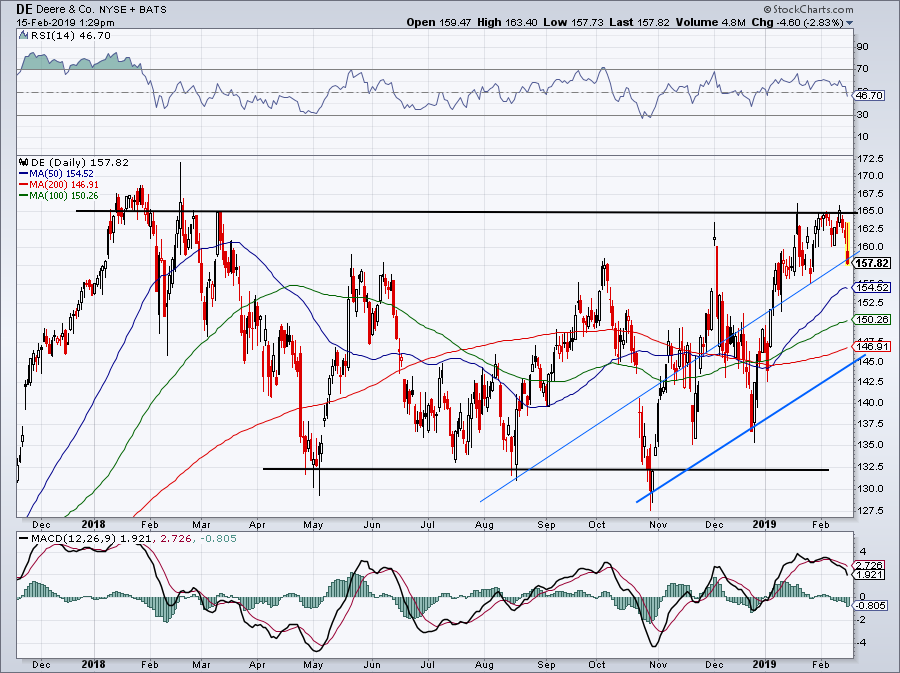Click the 'May' label on price chart axis
This screenshot has height=673, width=900.
coord(313,524)
